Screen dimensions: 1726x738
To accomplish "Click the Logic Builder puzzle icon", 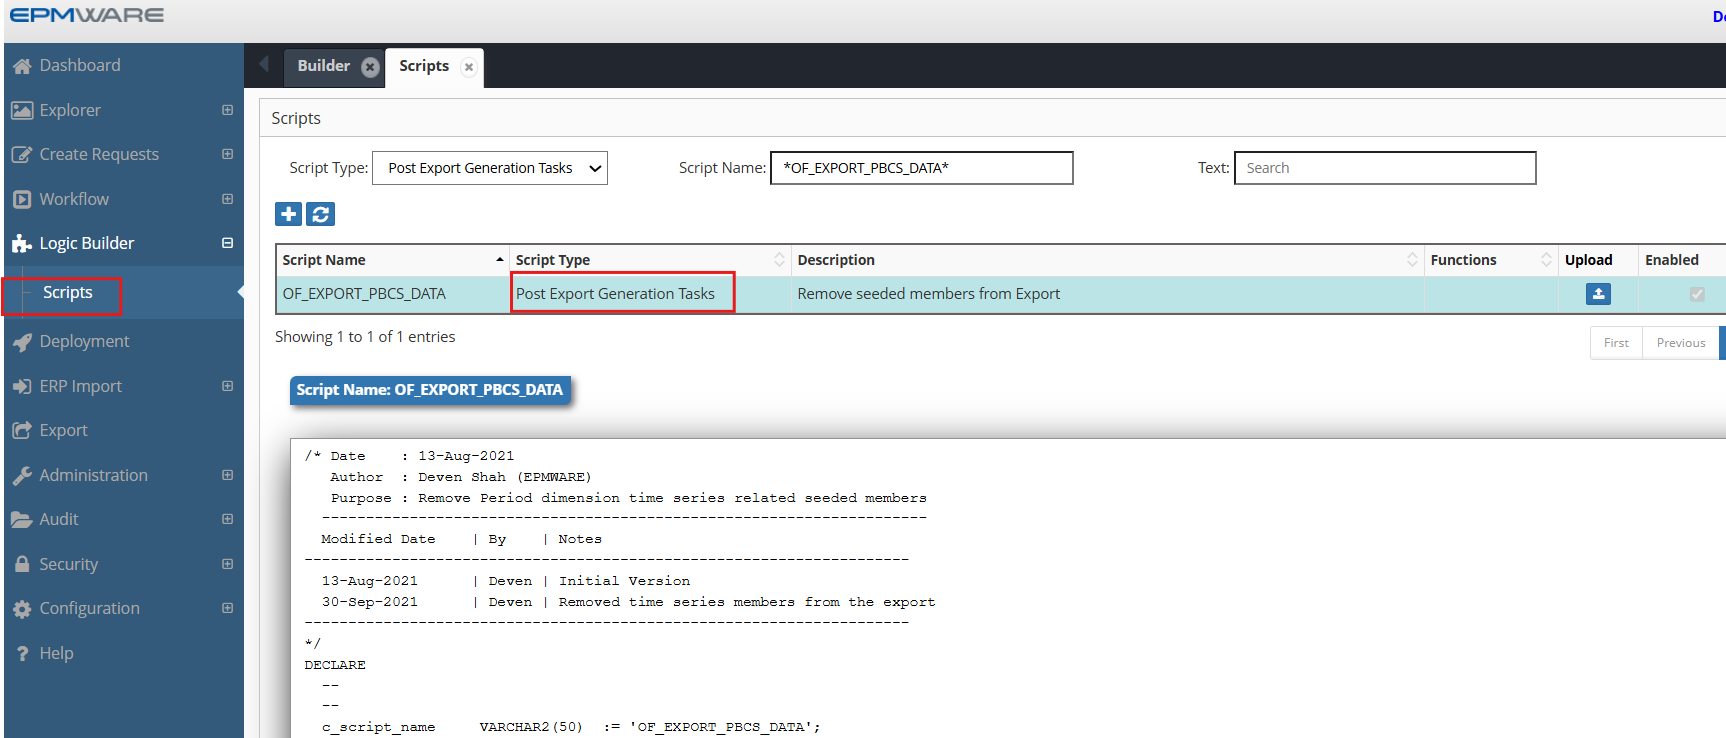I will pos(22,244).
